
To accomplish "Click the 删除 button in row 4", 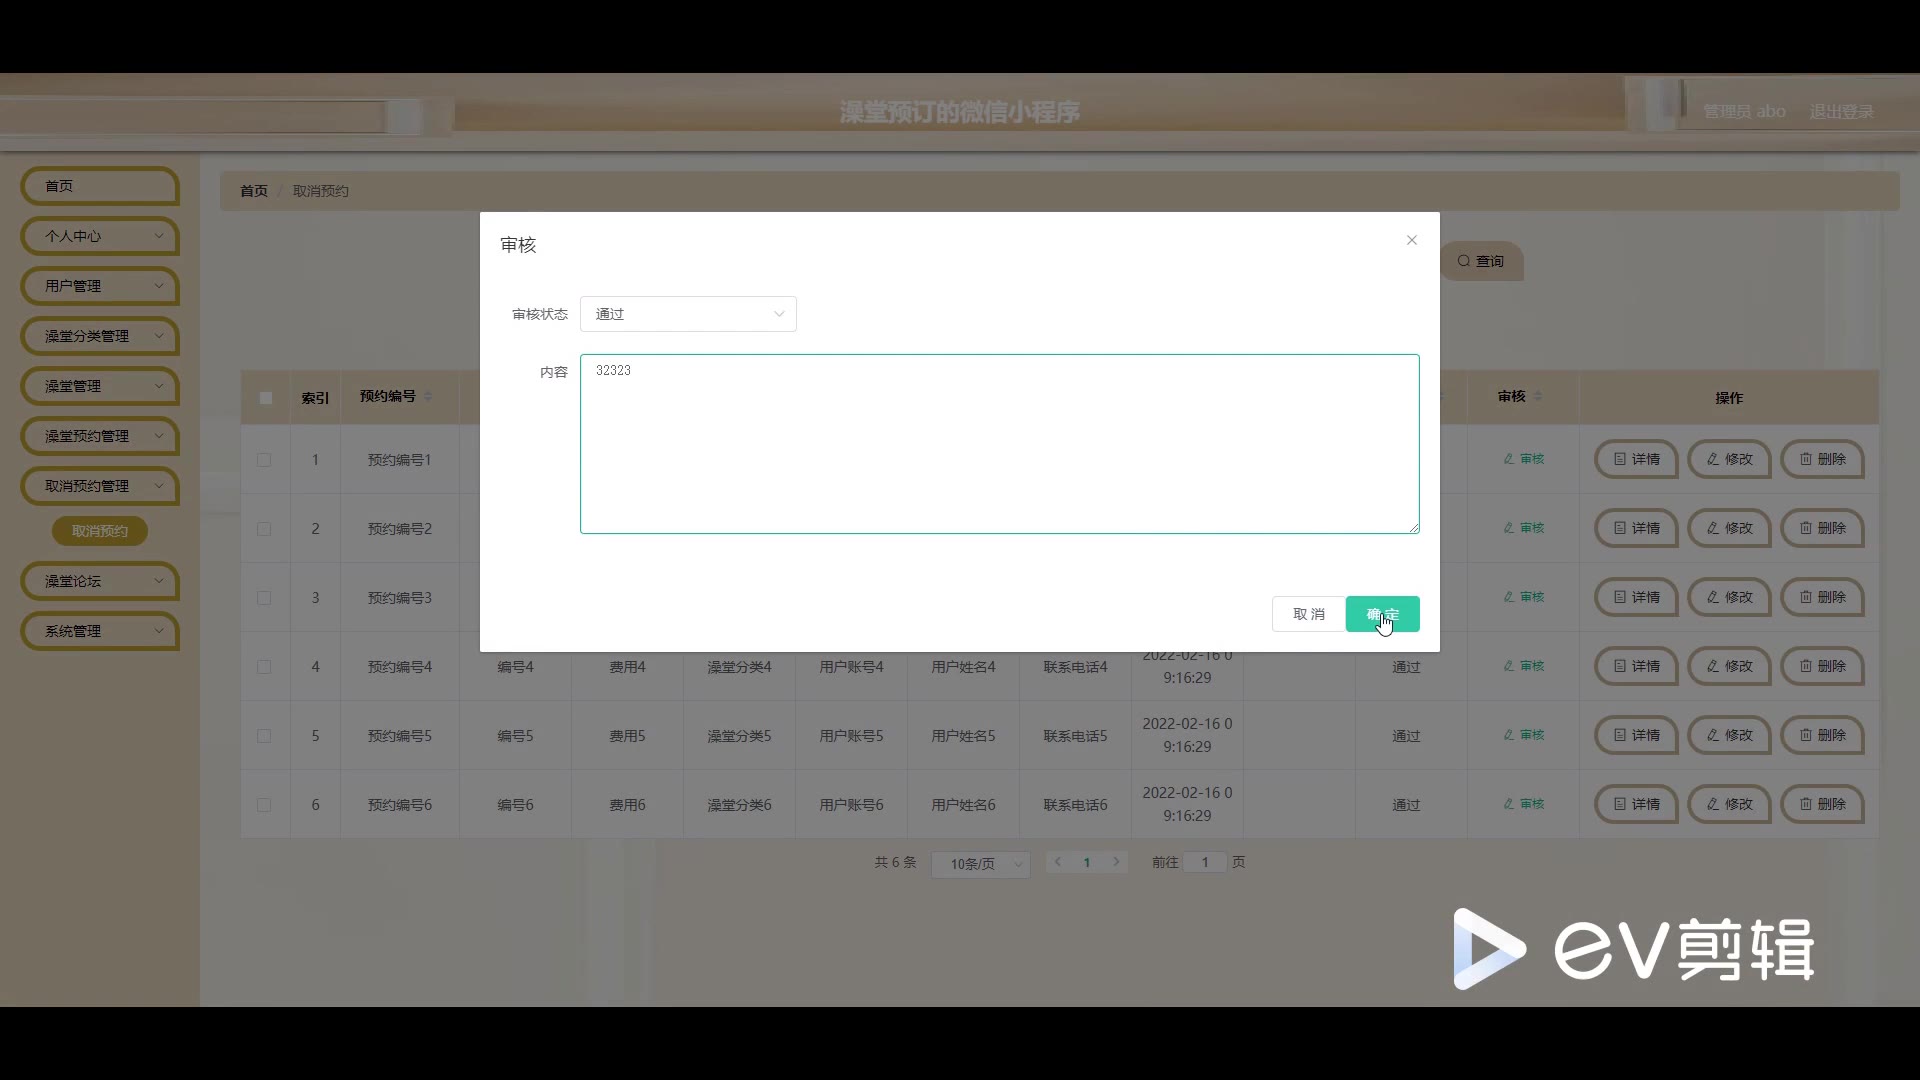I will (x=1822, y=666).
